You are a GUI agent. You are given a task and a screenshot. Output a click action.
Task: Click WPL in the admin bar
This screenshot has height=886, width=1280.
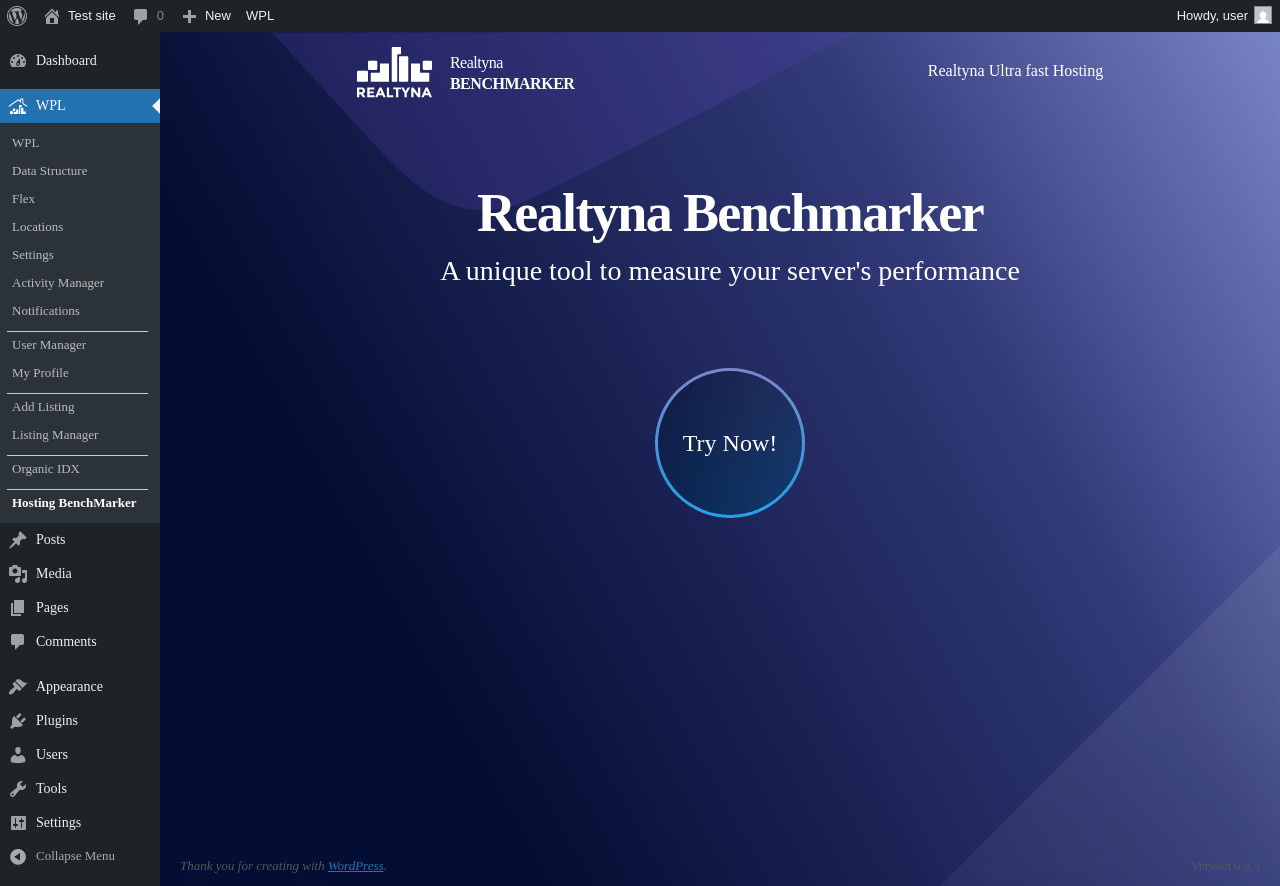tap(260, 16)
